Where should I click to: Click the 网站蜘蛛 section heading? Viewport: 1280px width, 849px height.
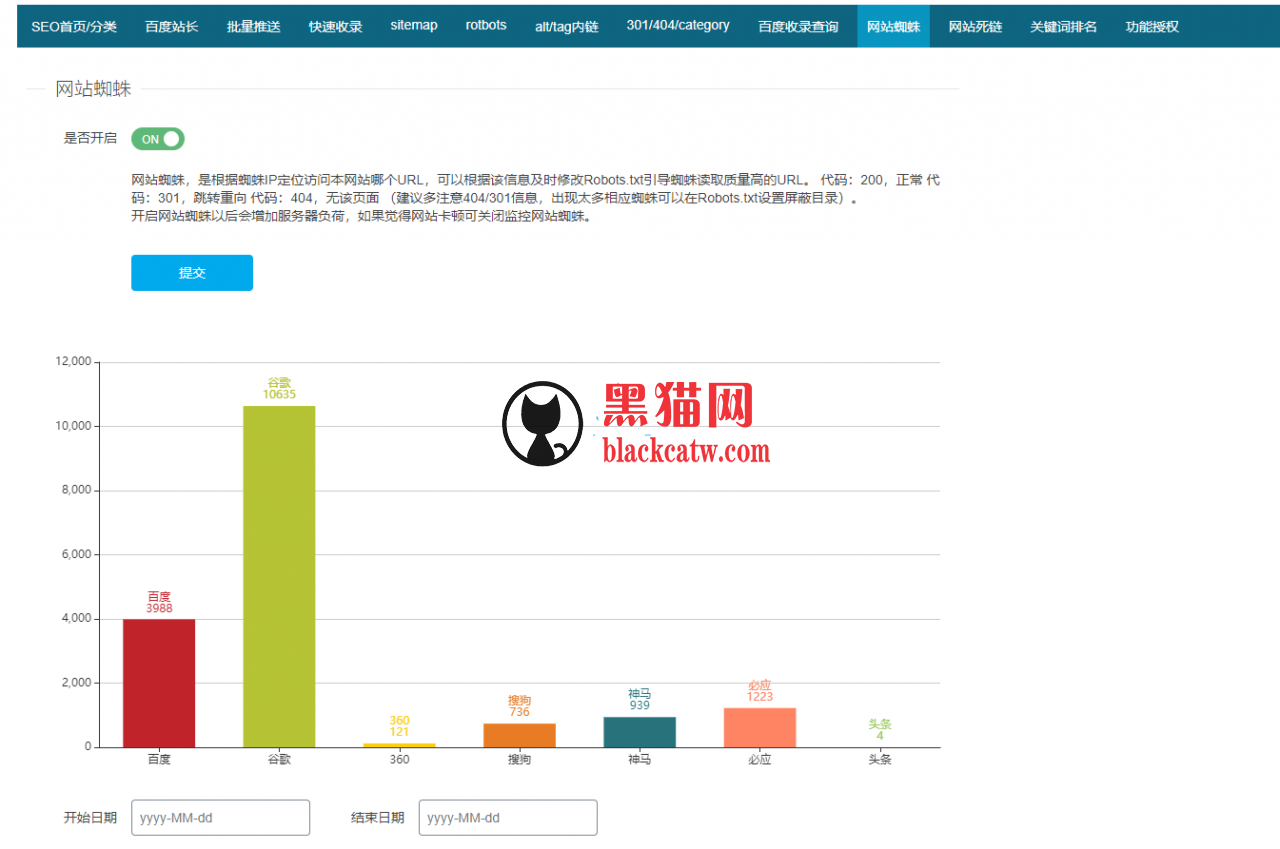93,89
